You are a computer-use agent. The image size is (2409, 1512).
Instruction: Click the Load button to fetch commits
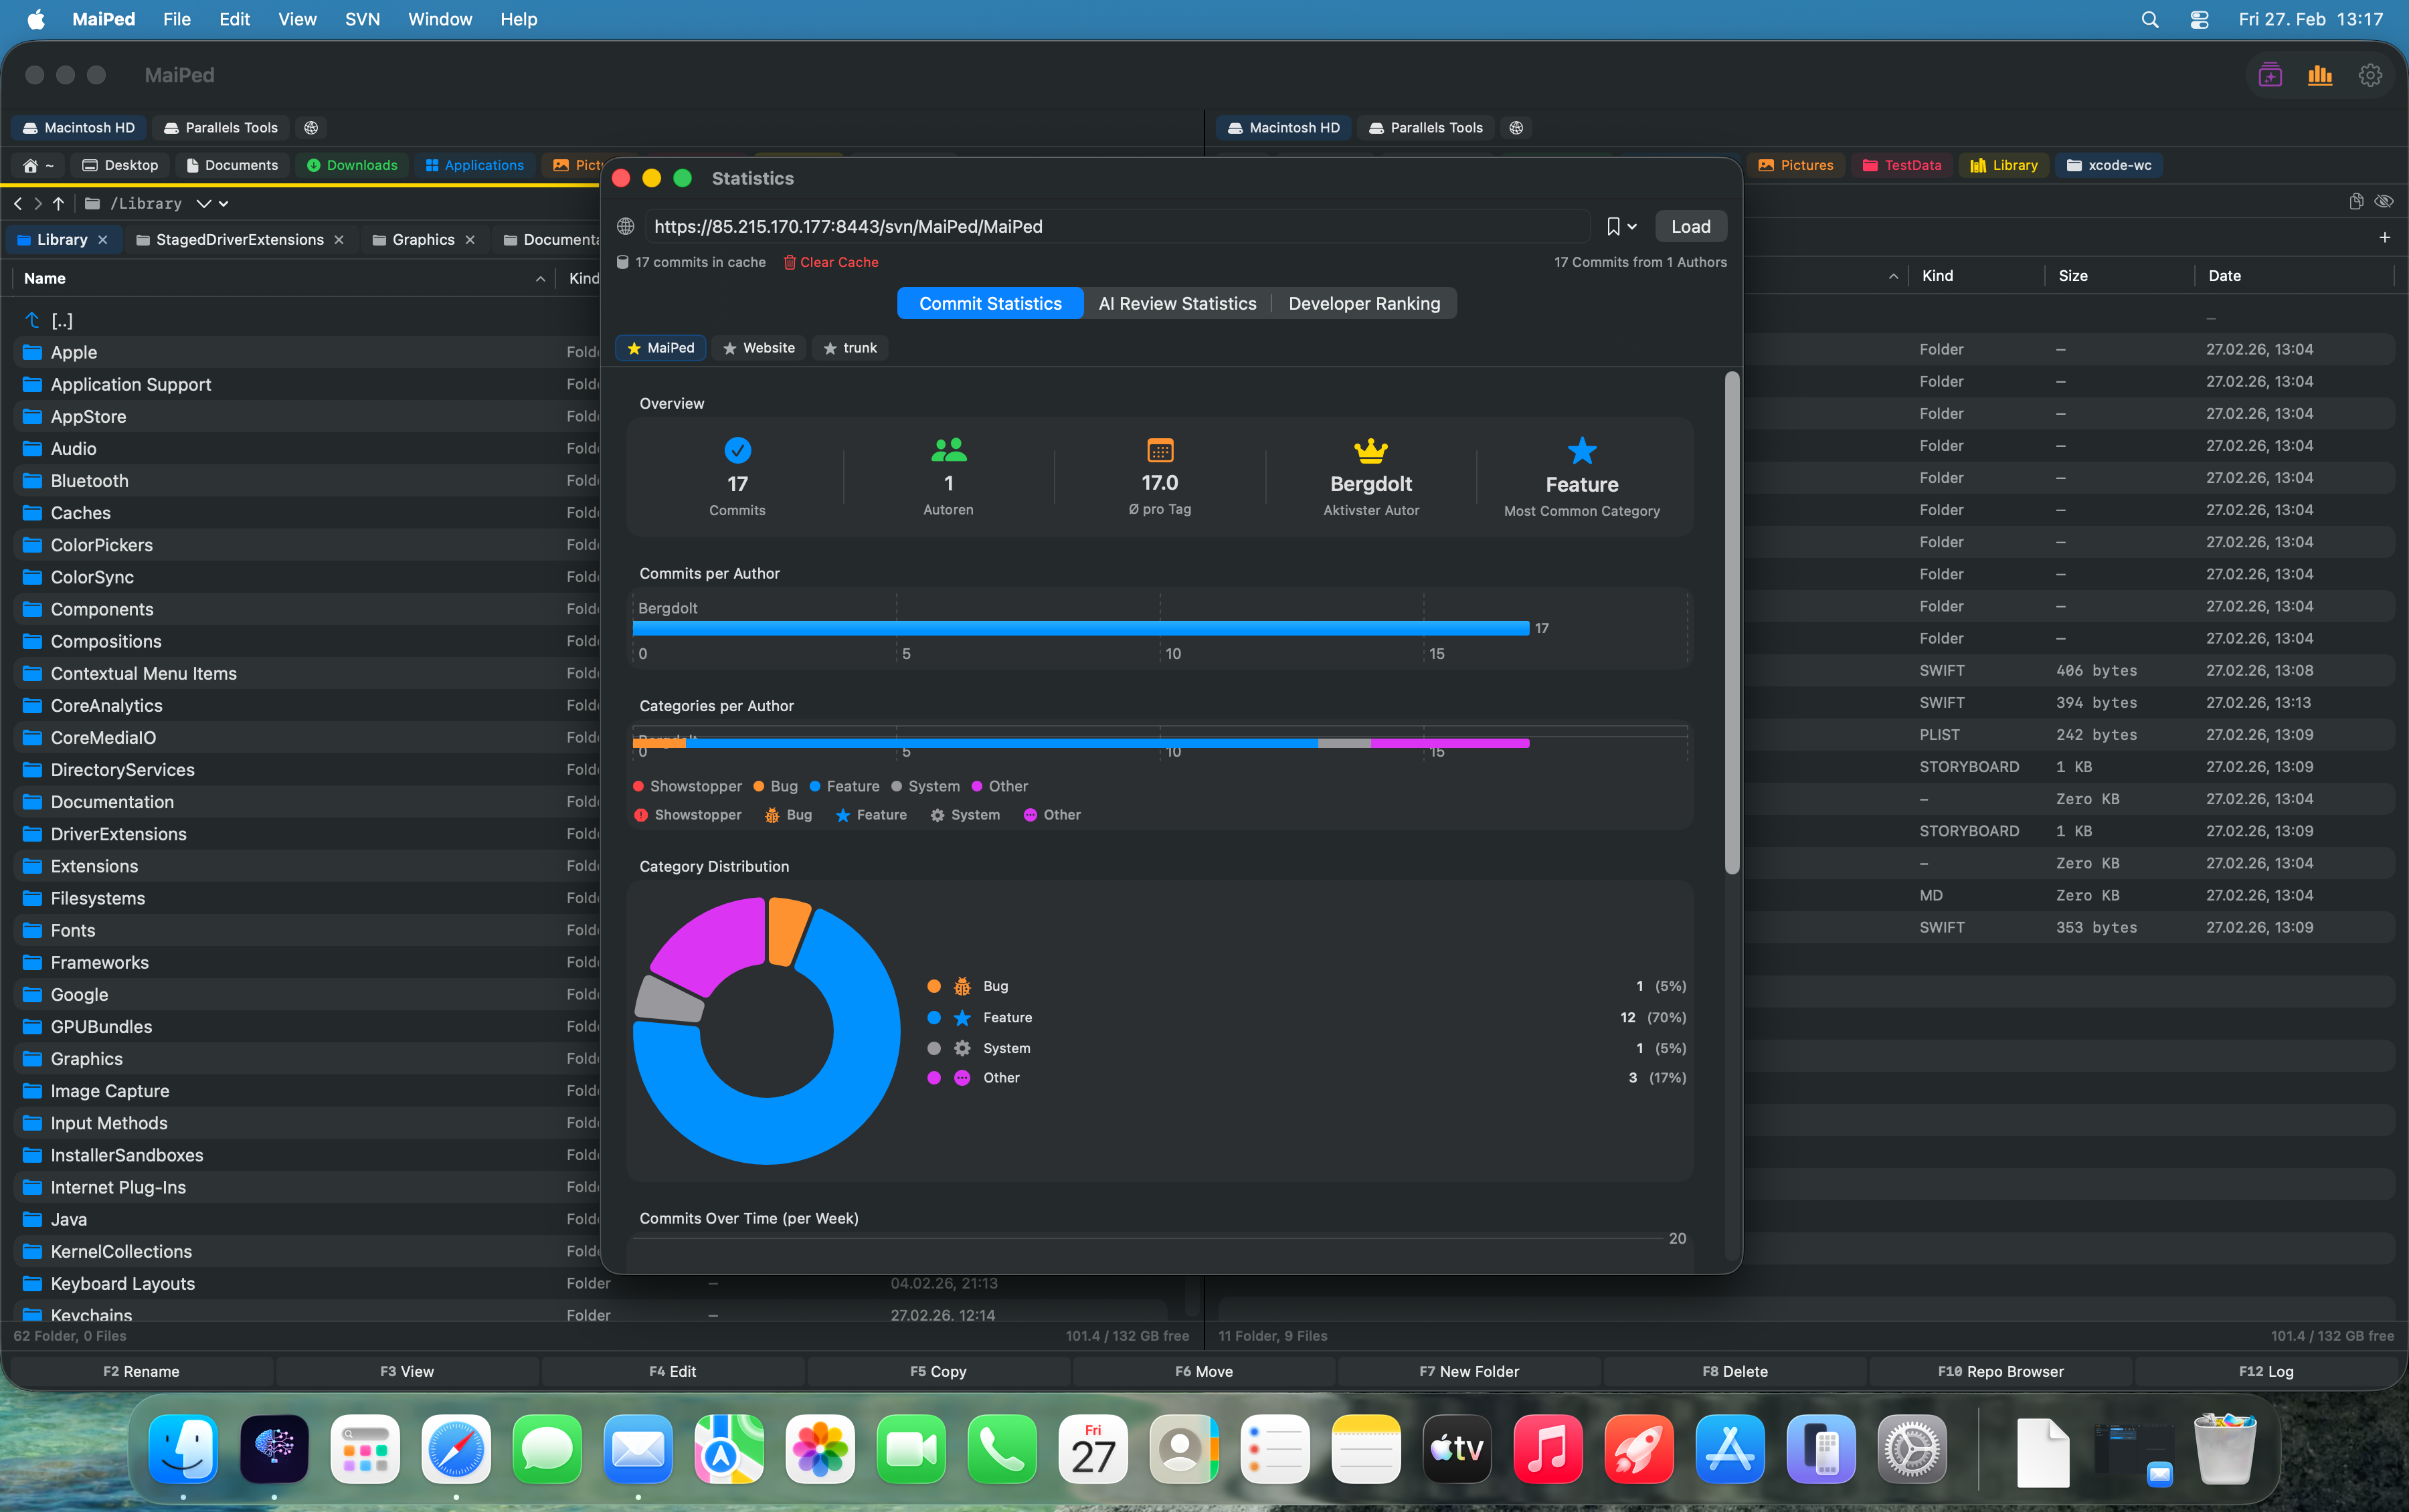tap(1690, 226)
